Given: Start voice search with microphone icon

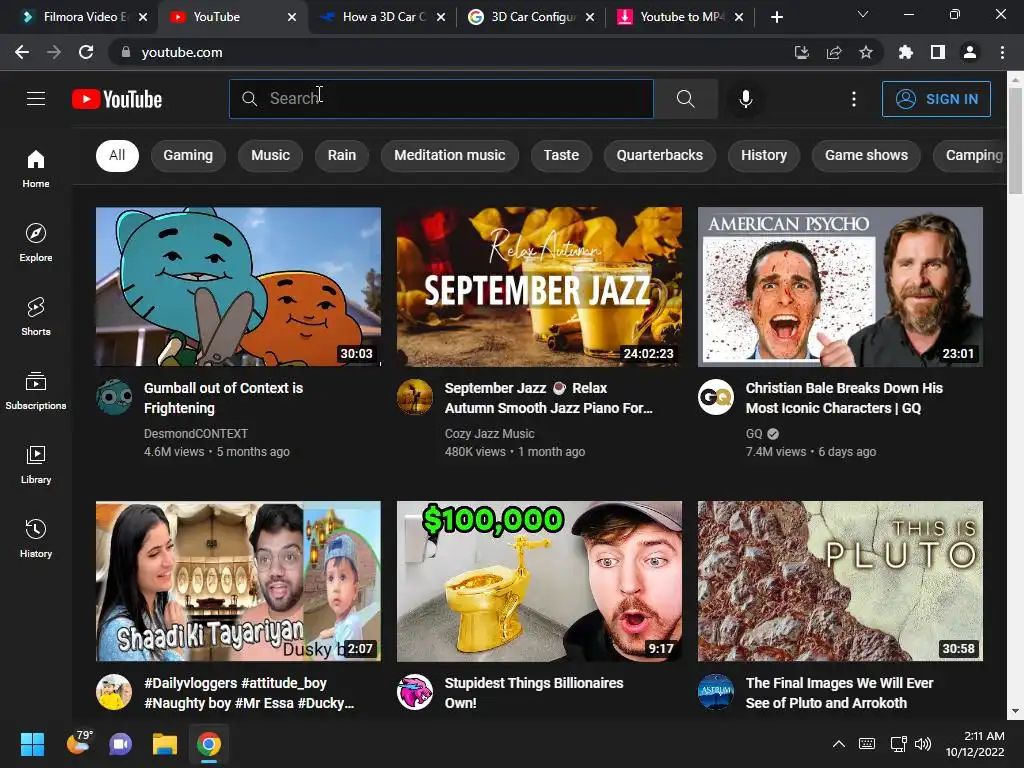Looking at the screenshot, I should (746, 99).
